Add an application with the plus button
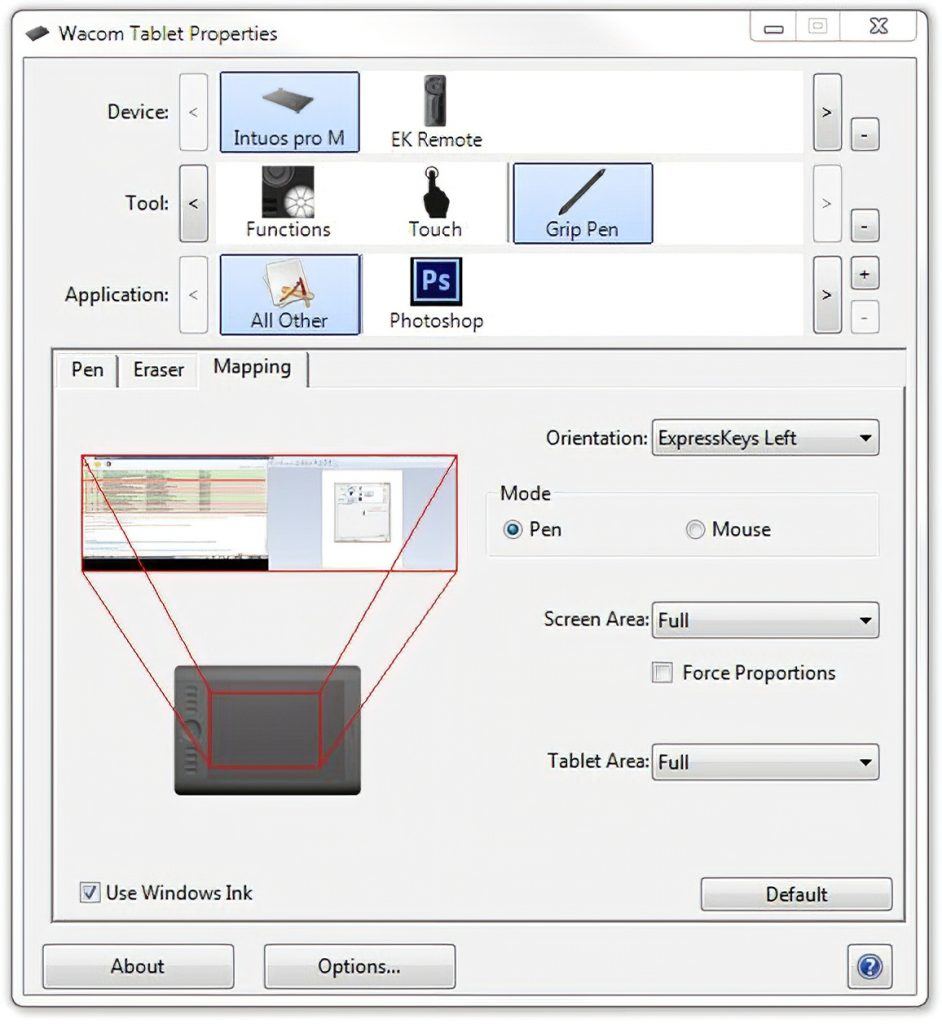The image size is (942, 1024). 864,275
